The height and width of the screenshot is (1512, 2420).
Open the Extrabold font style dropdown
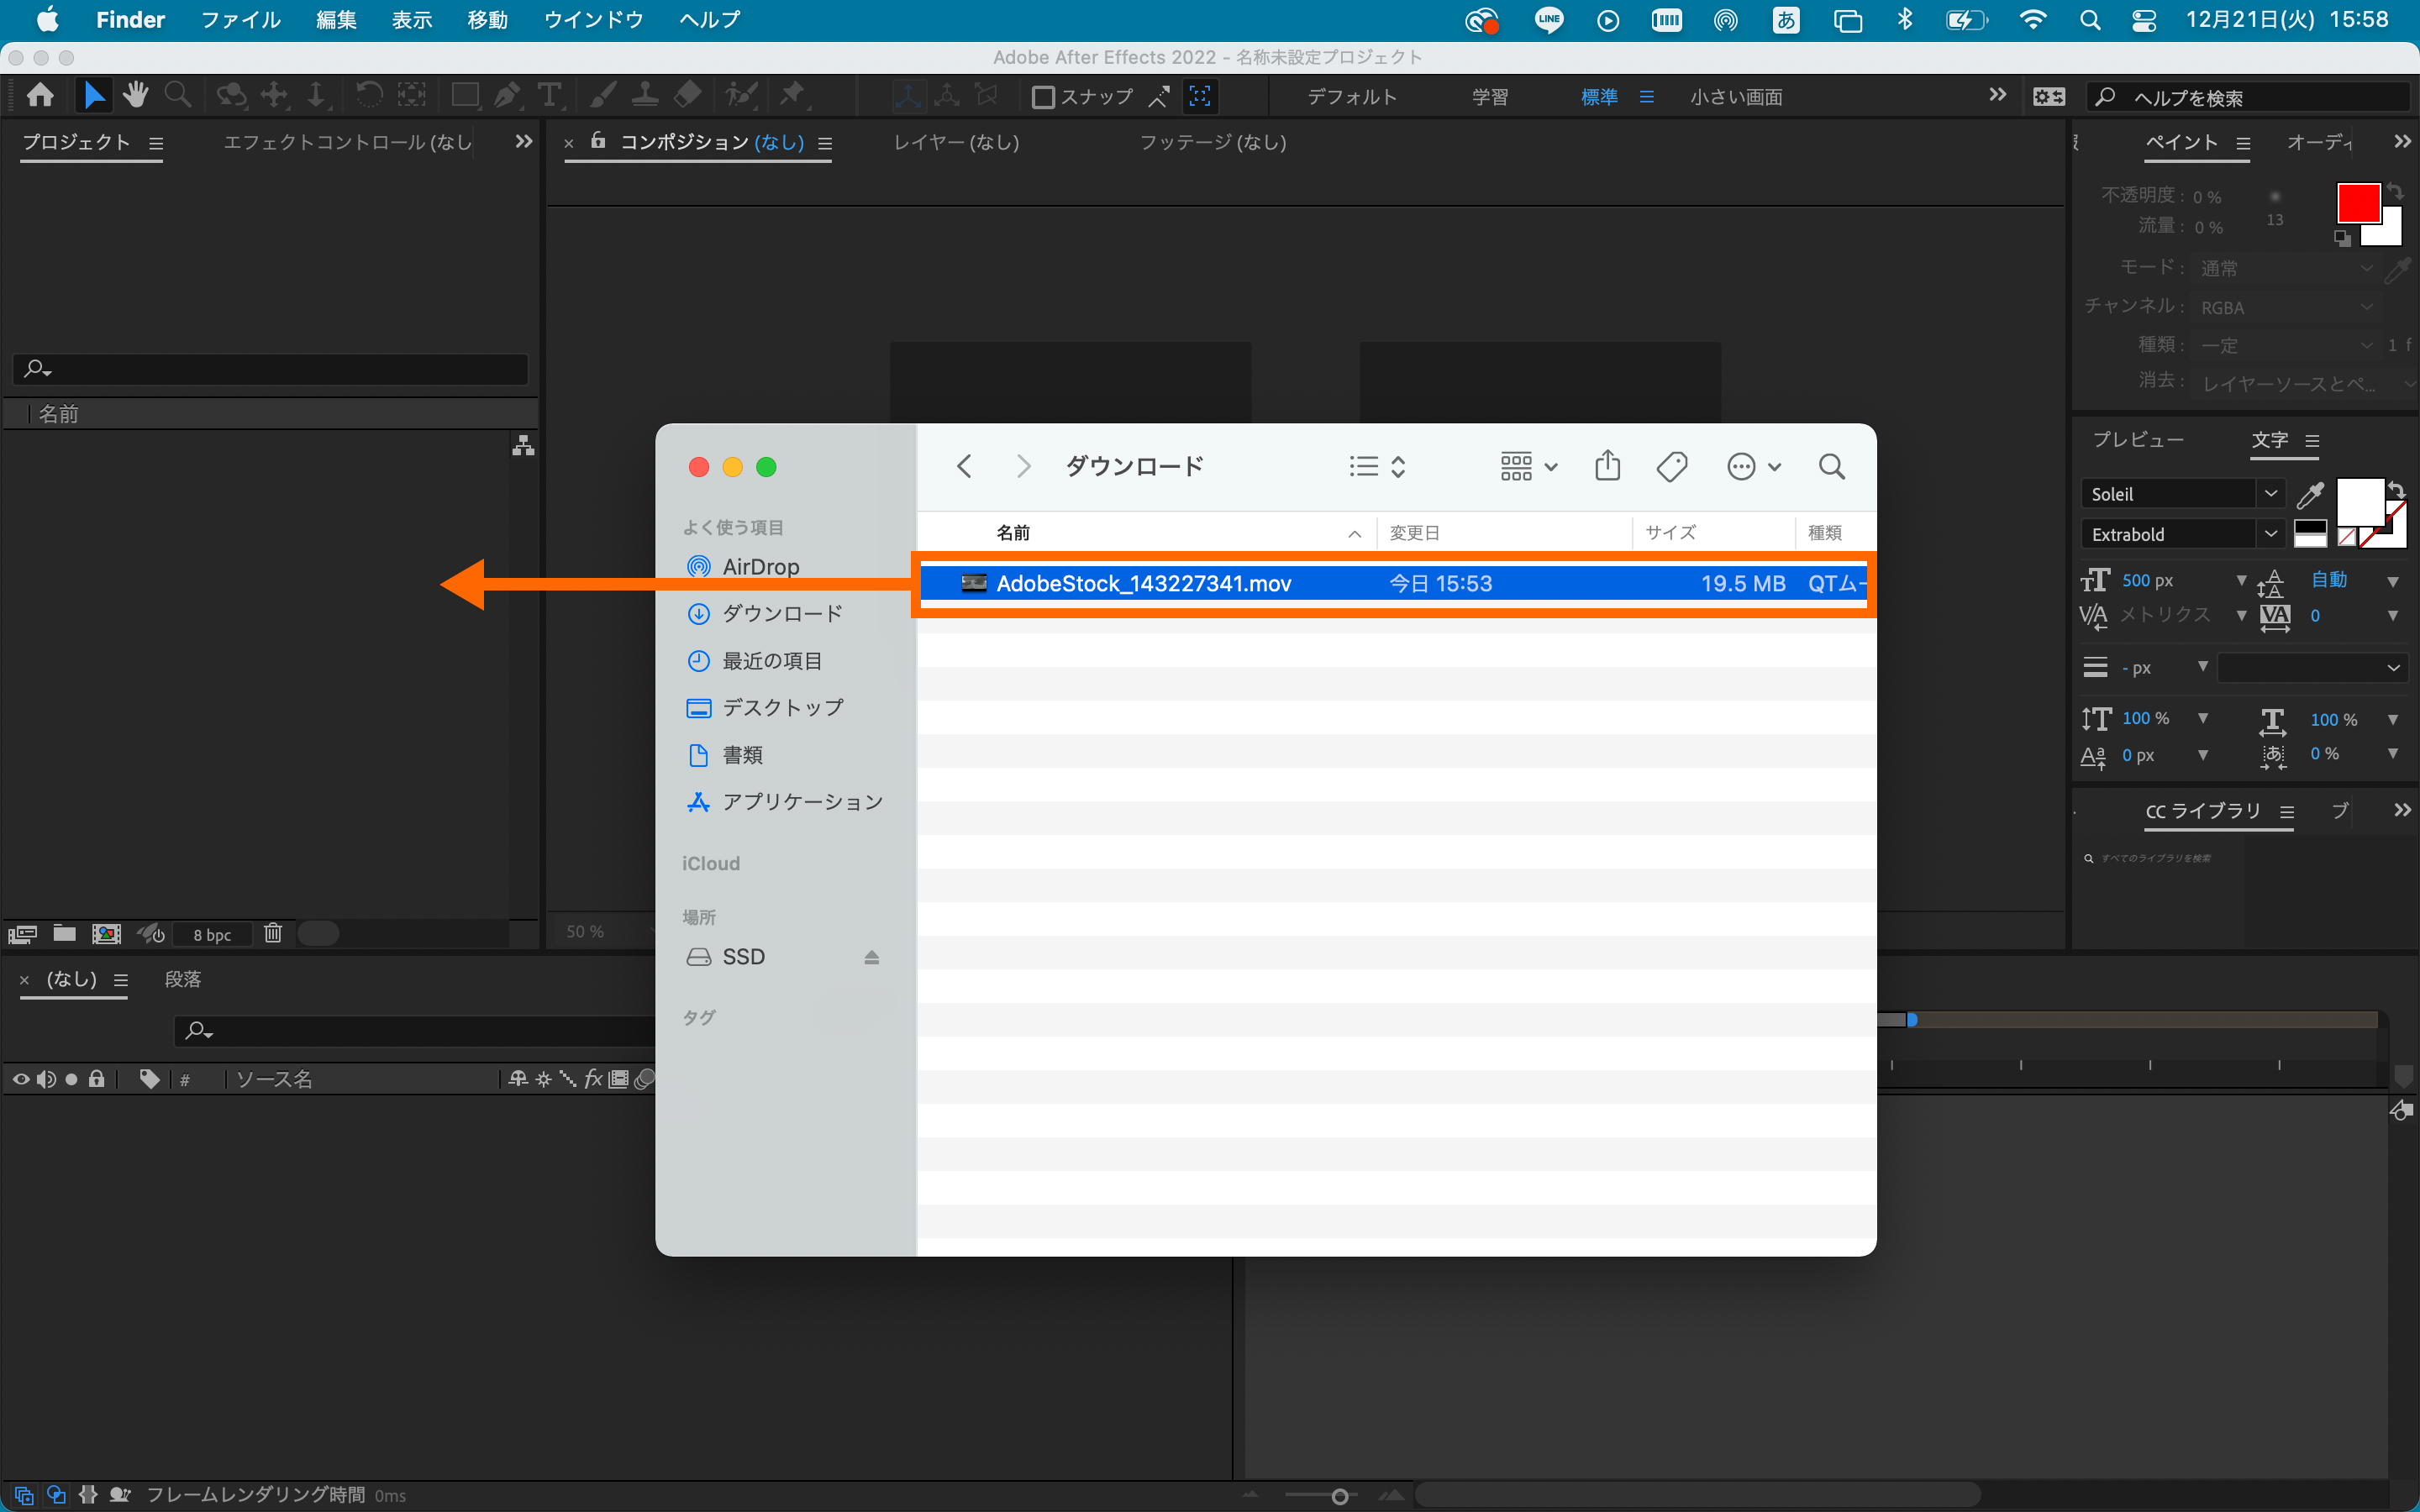(2271, 534)
